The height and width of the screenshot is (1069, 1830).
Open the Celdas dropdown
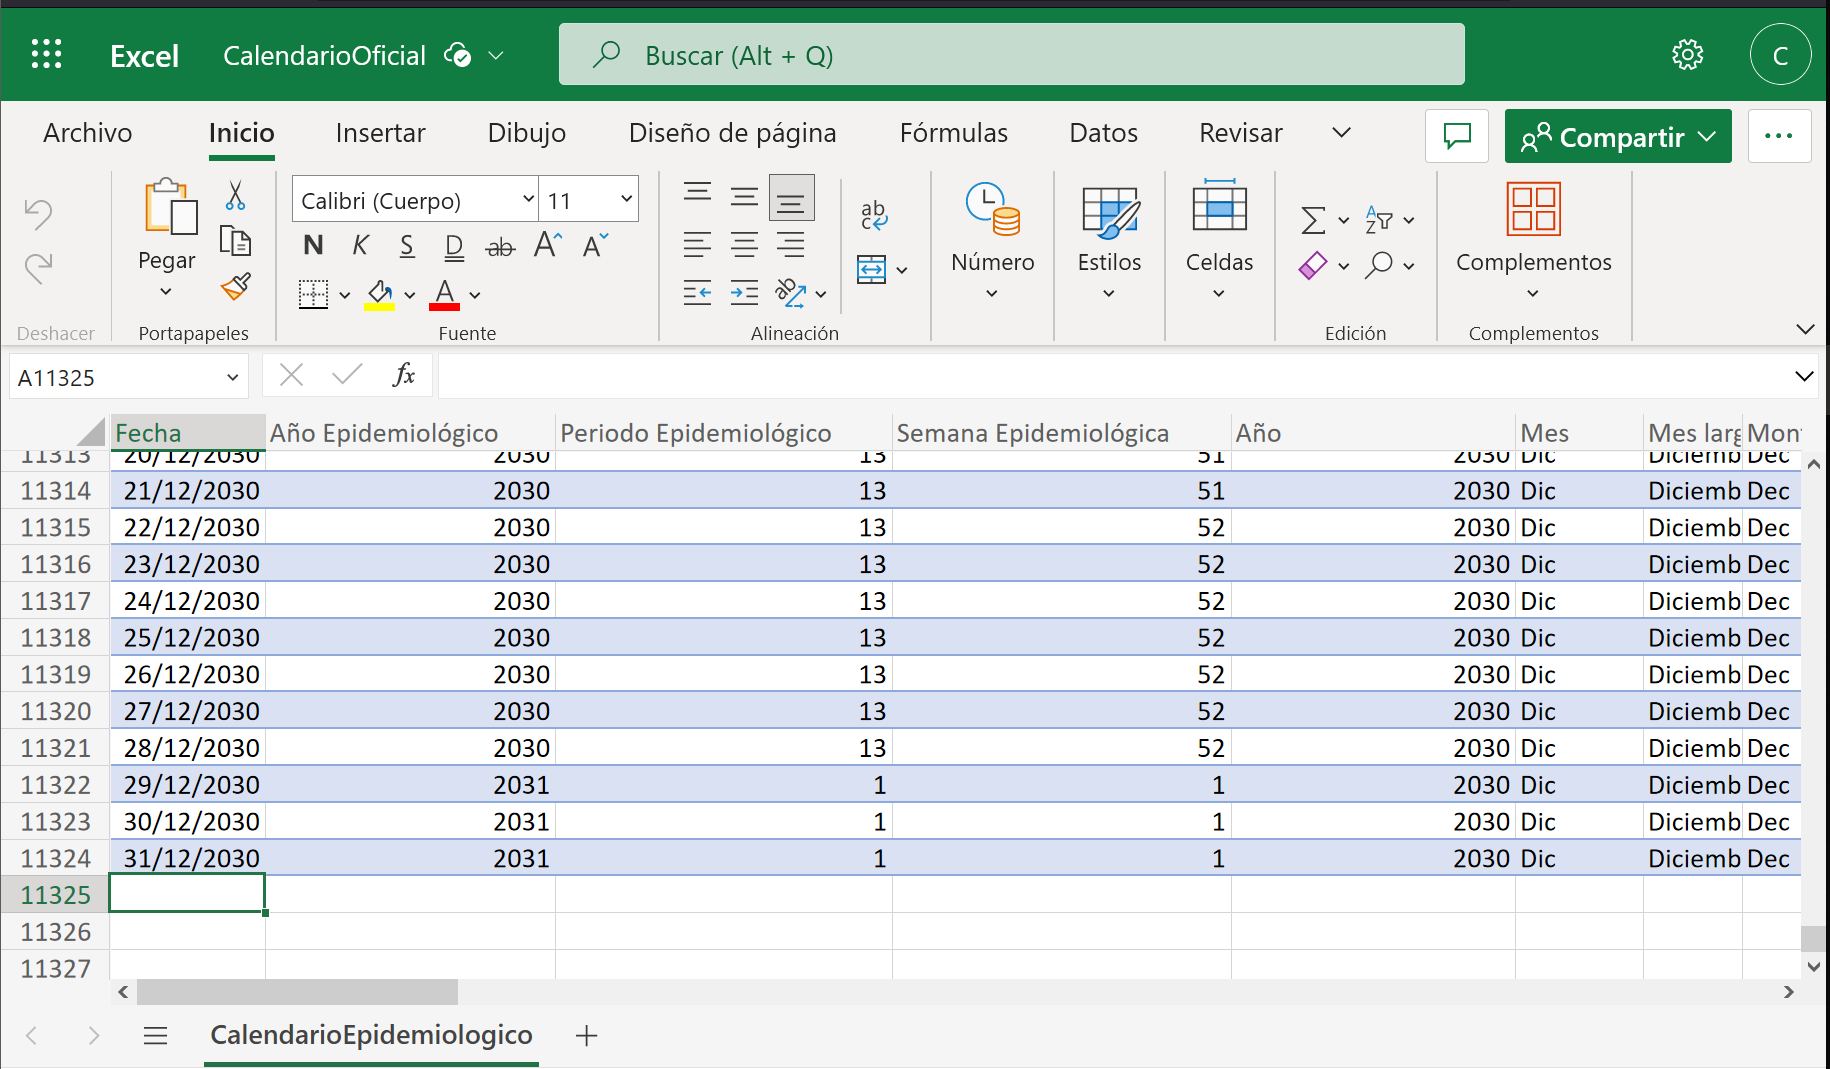coord(1219,293)
